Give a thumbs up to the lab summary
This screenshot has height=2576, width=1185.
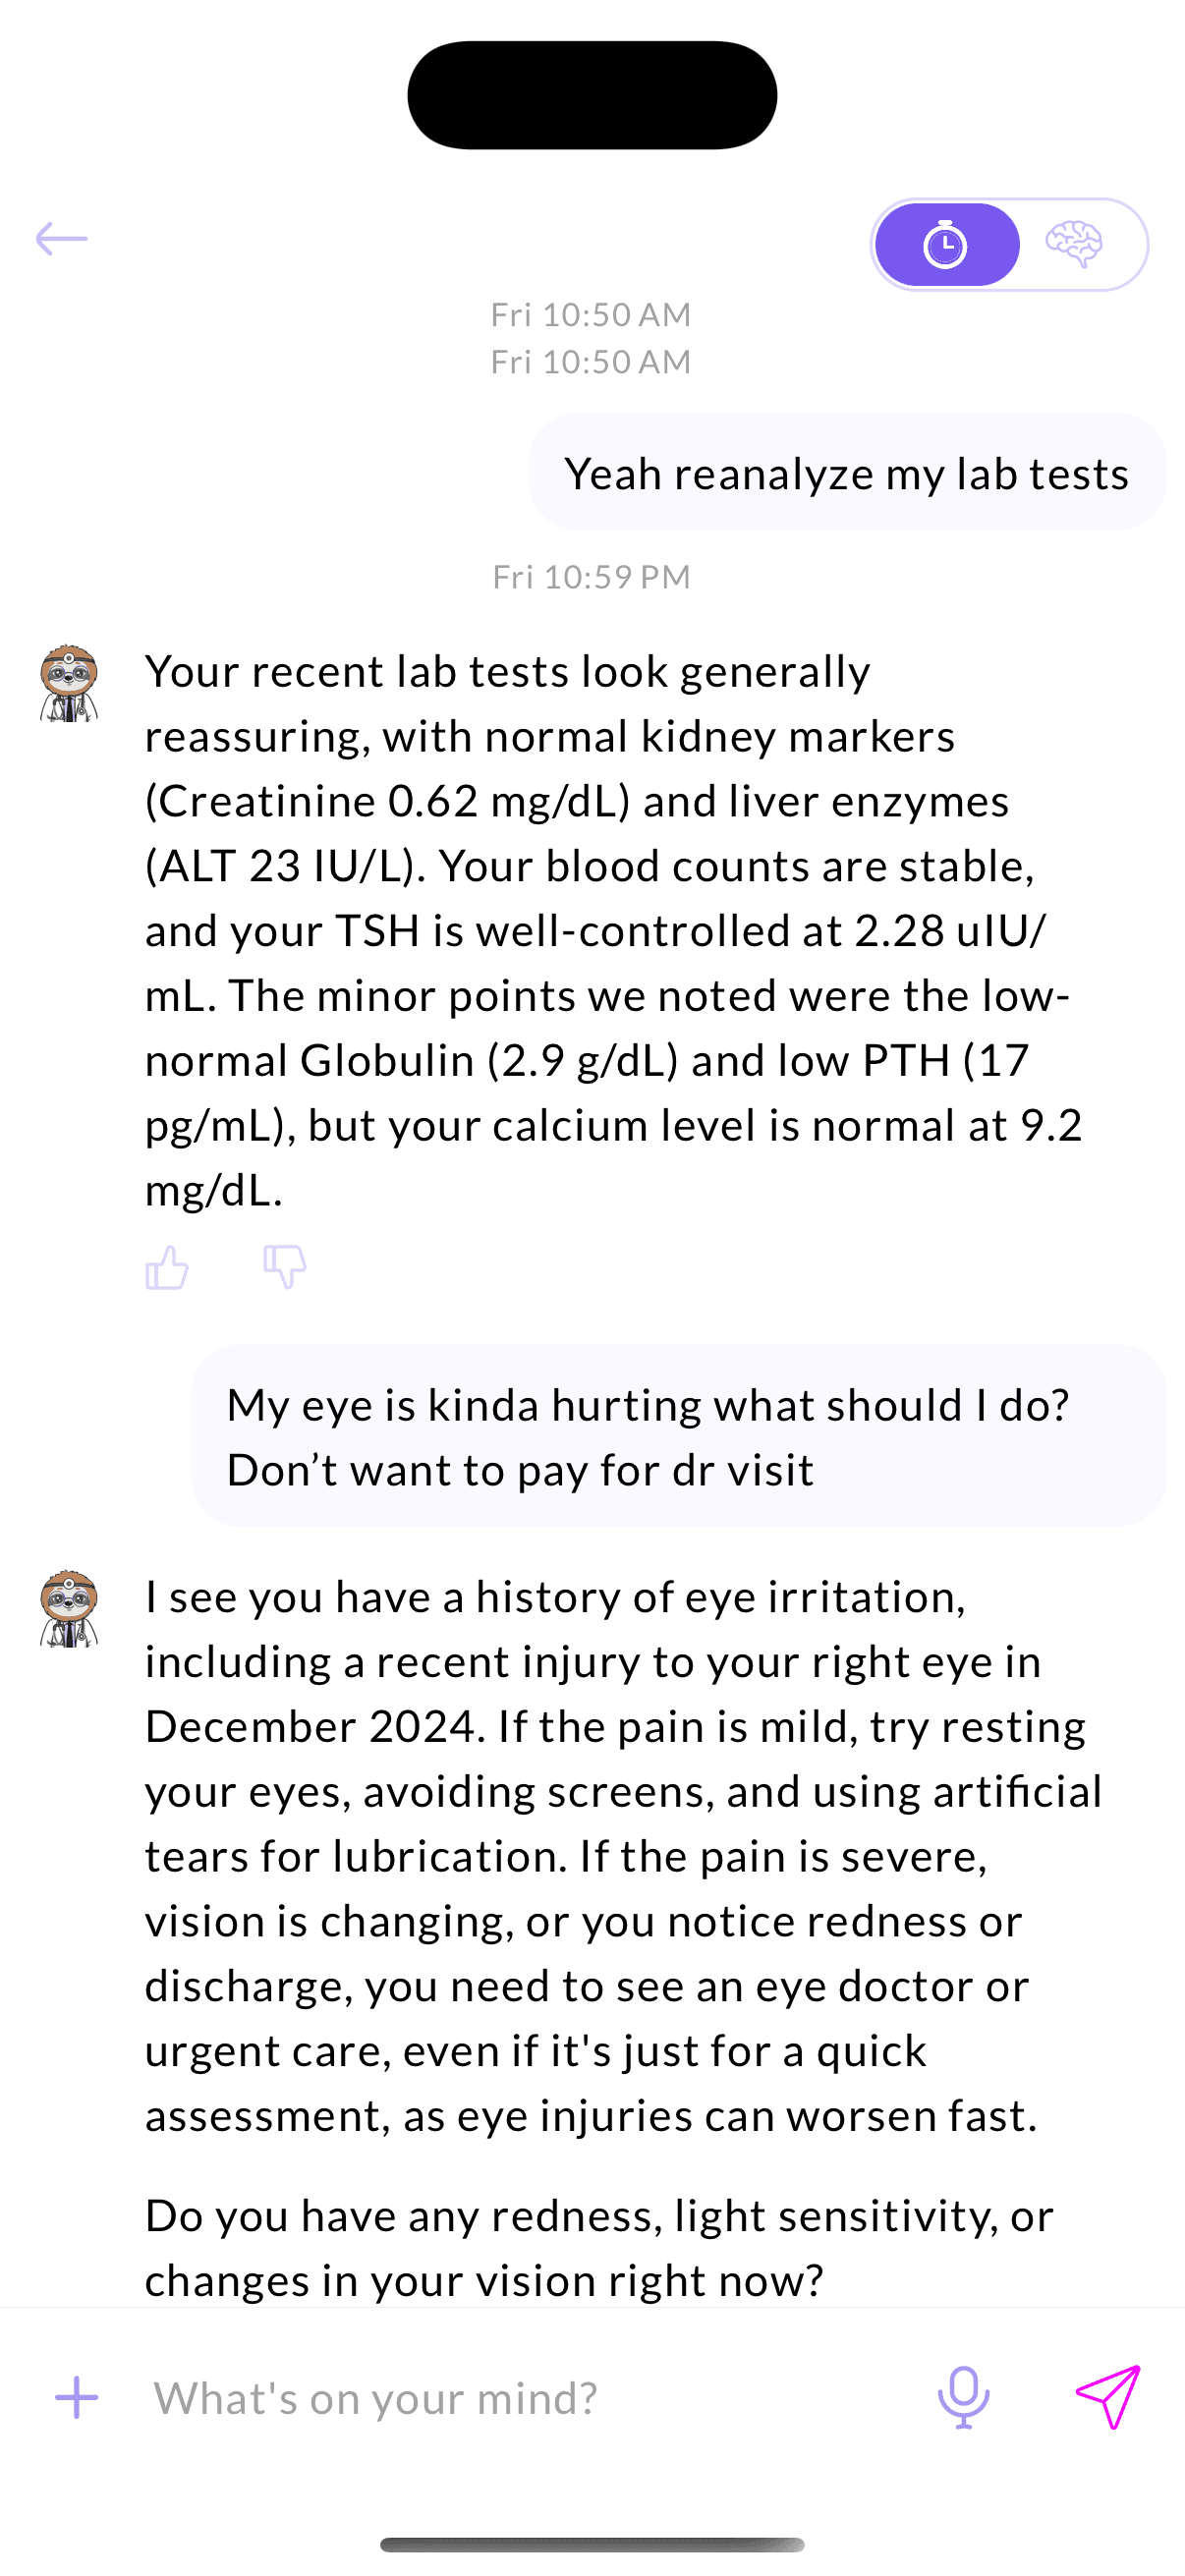tap(168, 1268)
